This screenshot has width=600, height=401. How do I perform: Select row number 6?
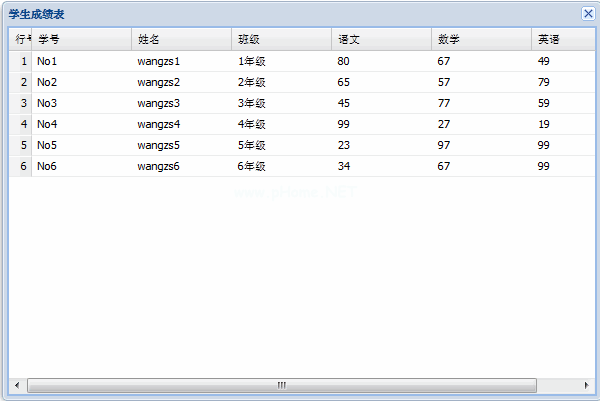click(23, 166)
